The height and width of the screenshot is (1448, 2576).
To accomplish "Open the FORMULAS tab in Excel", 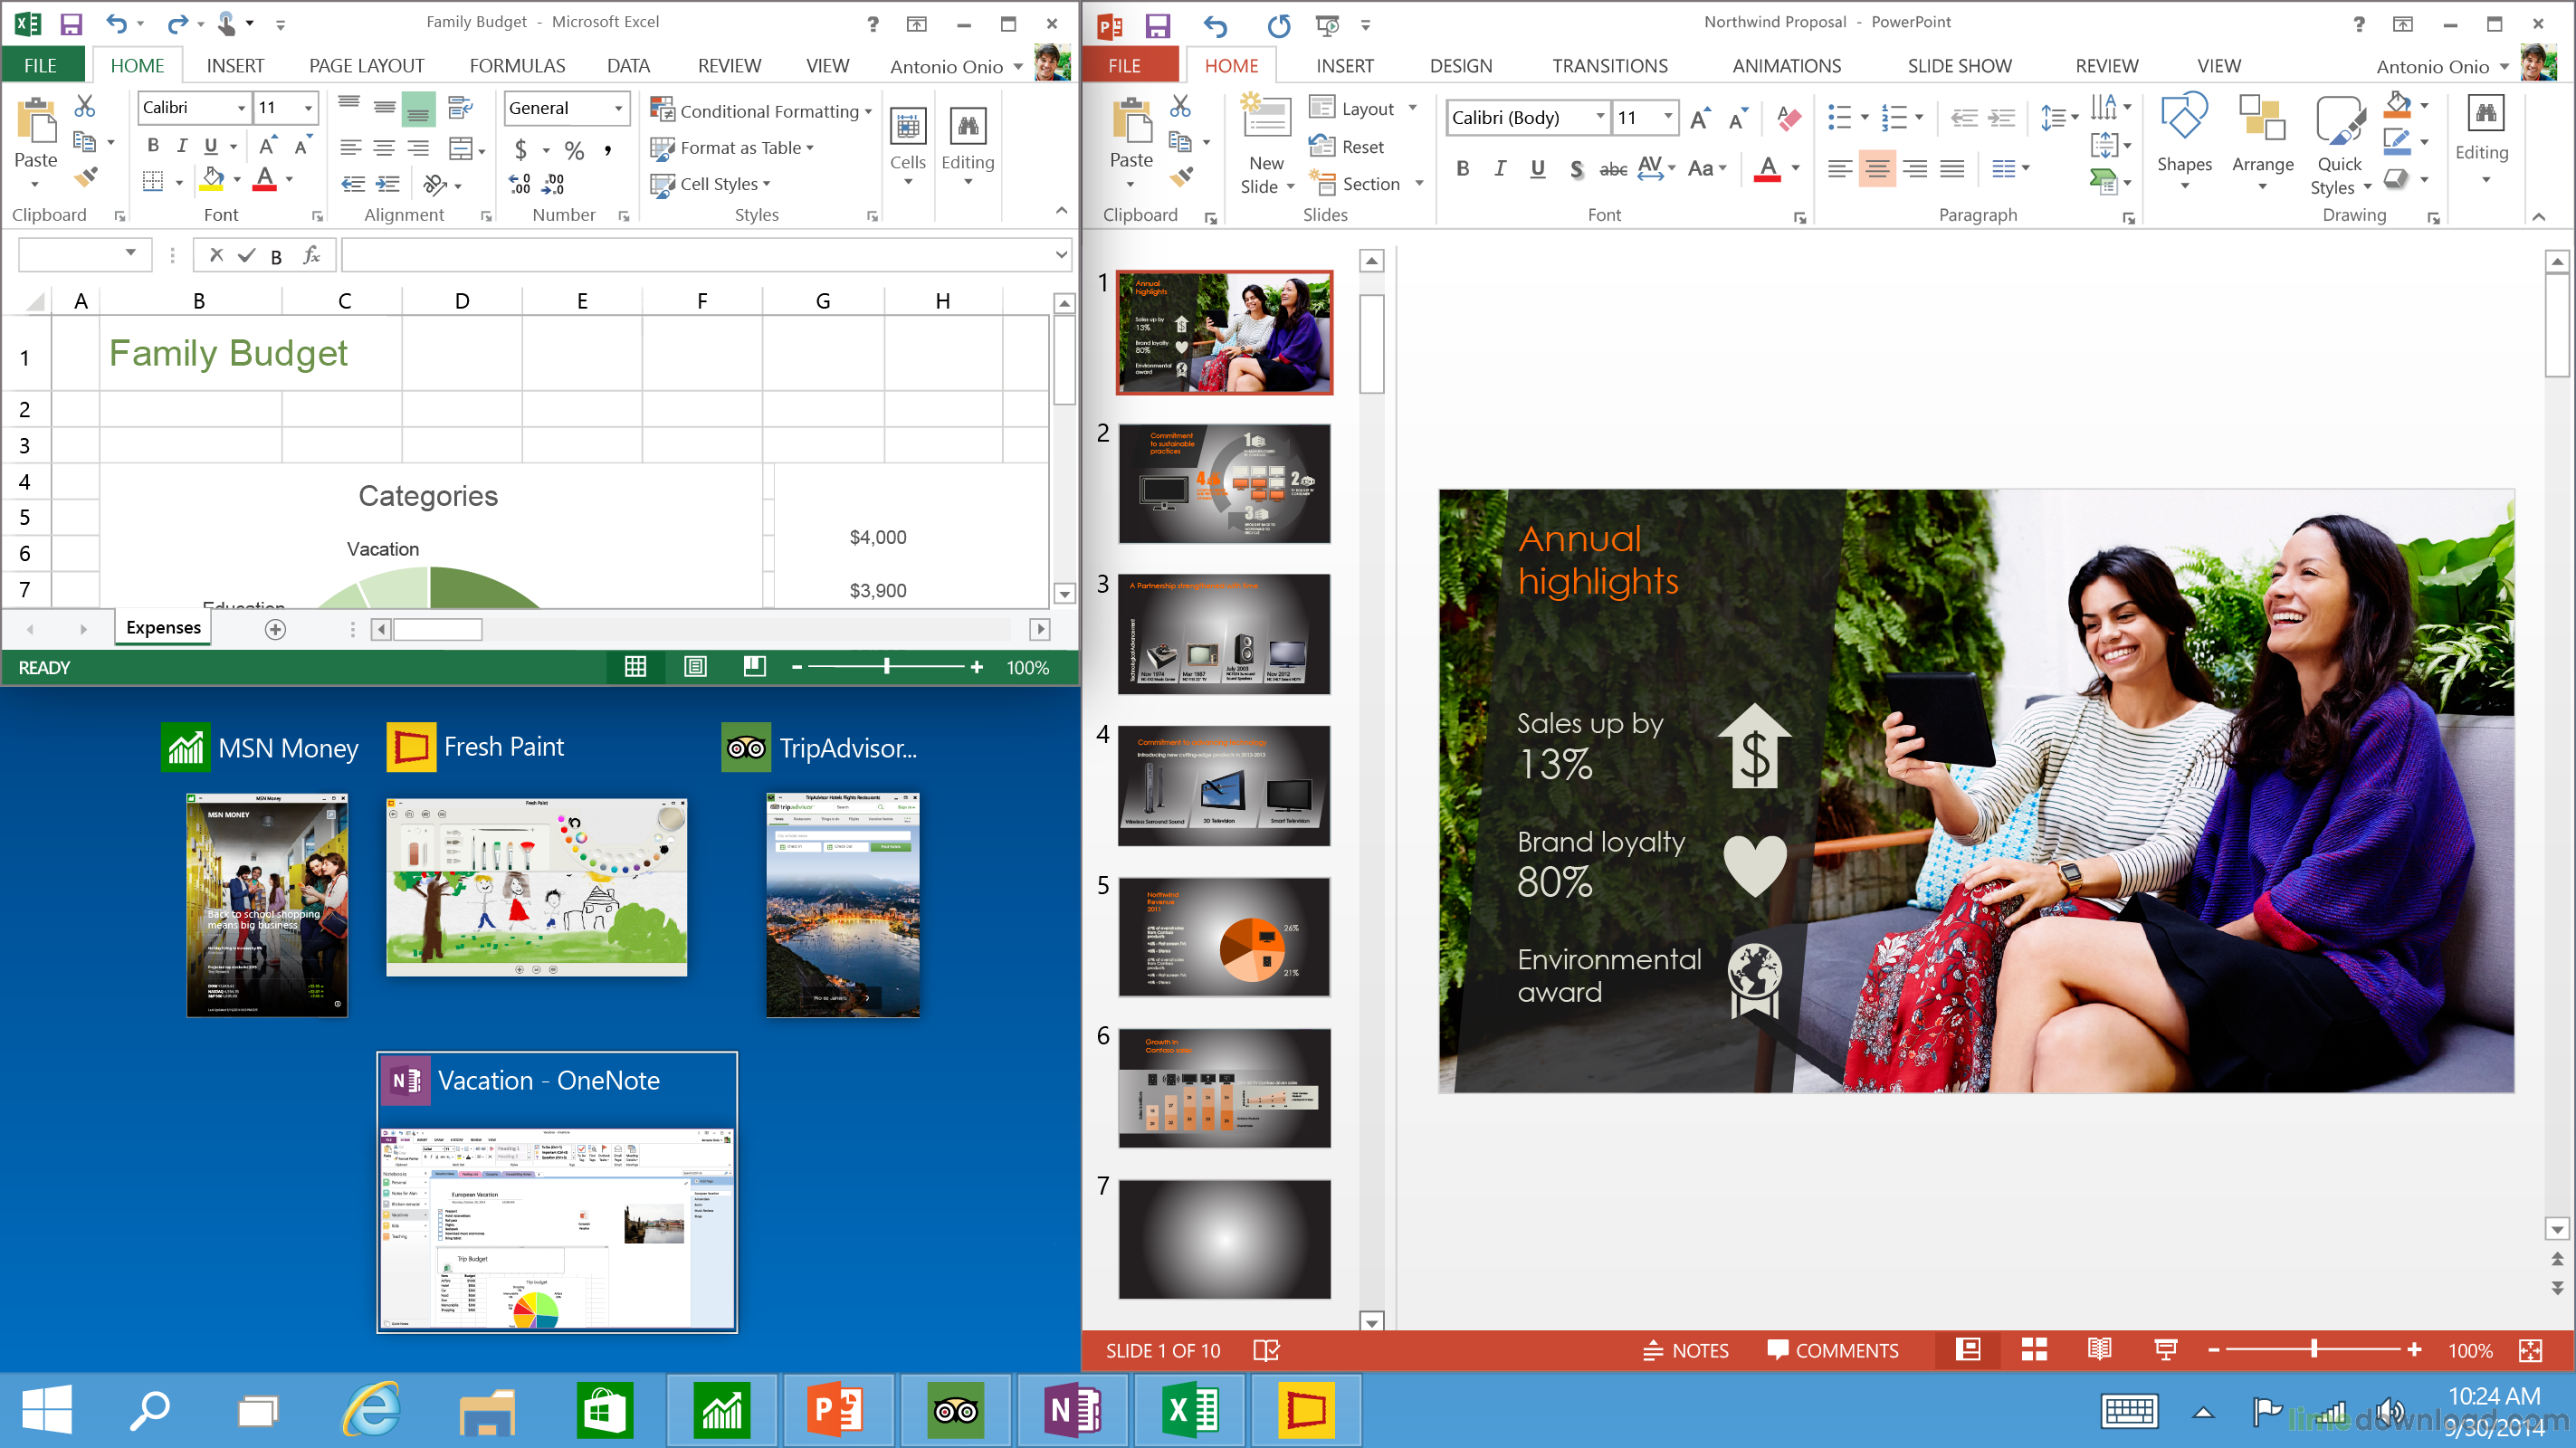I will (x=518, y=65).
